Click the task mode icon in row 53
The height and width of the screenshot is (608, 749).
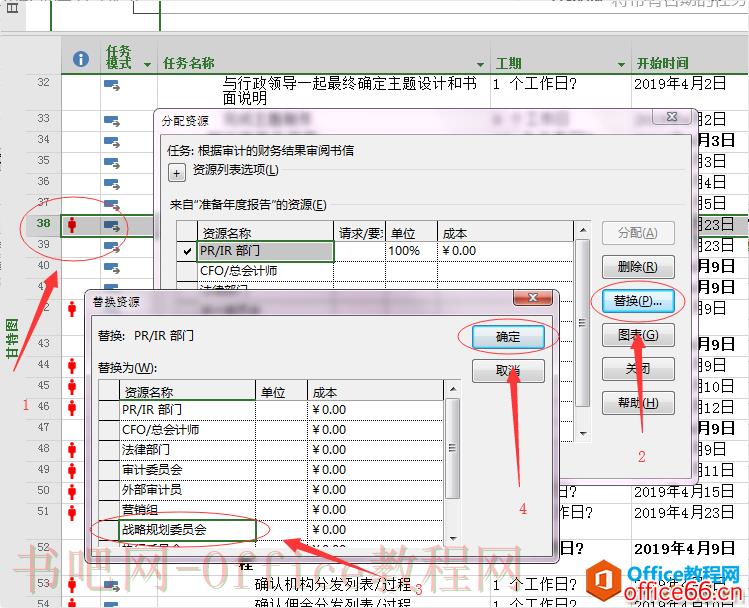pyautogui.click(x=112, y=585)
